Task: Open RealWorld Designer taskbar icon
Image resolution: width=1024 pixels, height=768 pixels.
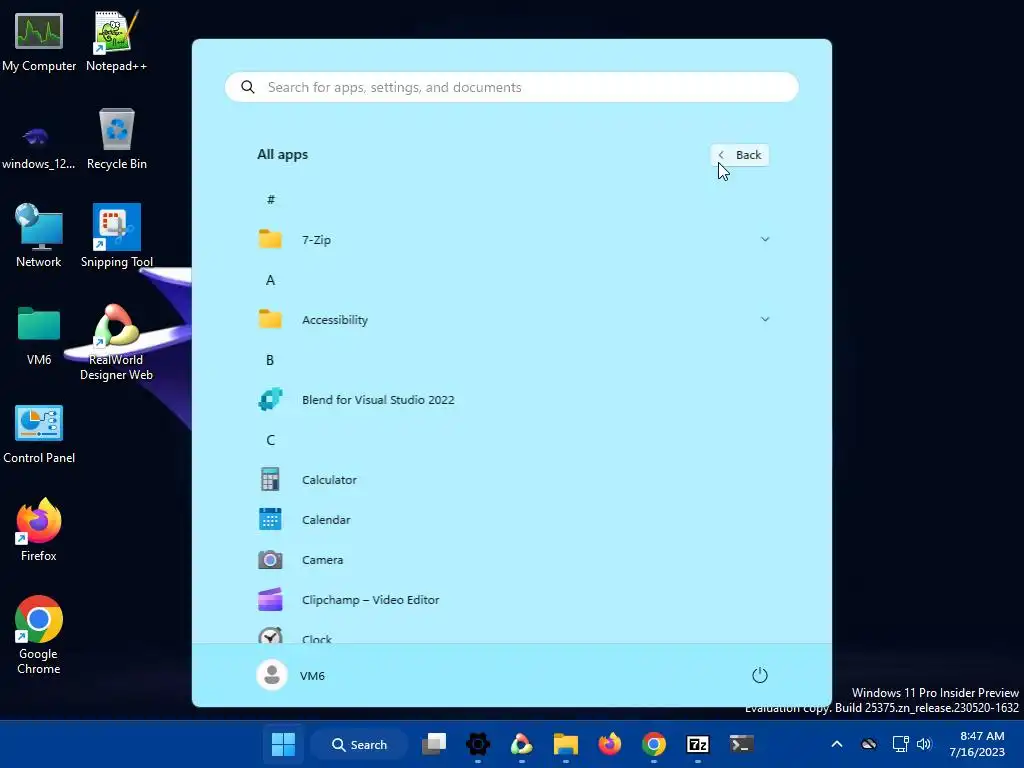Action: click(x=521, y=744)
